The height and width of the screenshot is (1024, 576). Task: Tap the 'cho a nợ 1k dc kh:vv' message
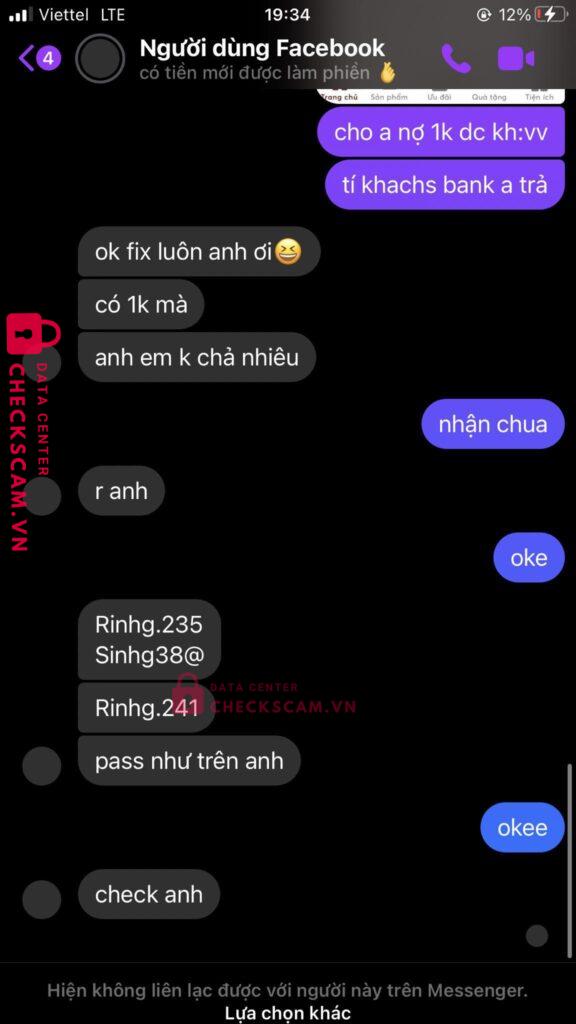click(x=441, y=132)
